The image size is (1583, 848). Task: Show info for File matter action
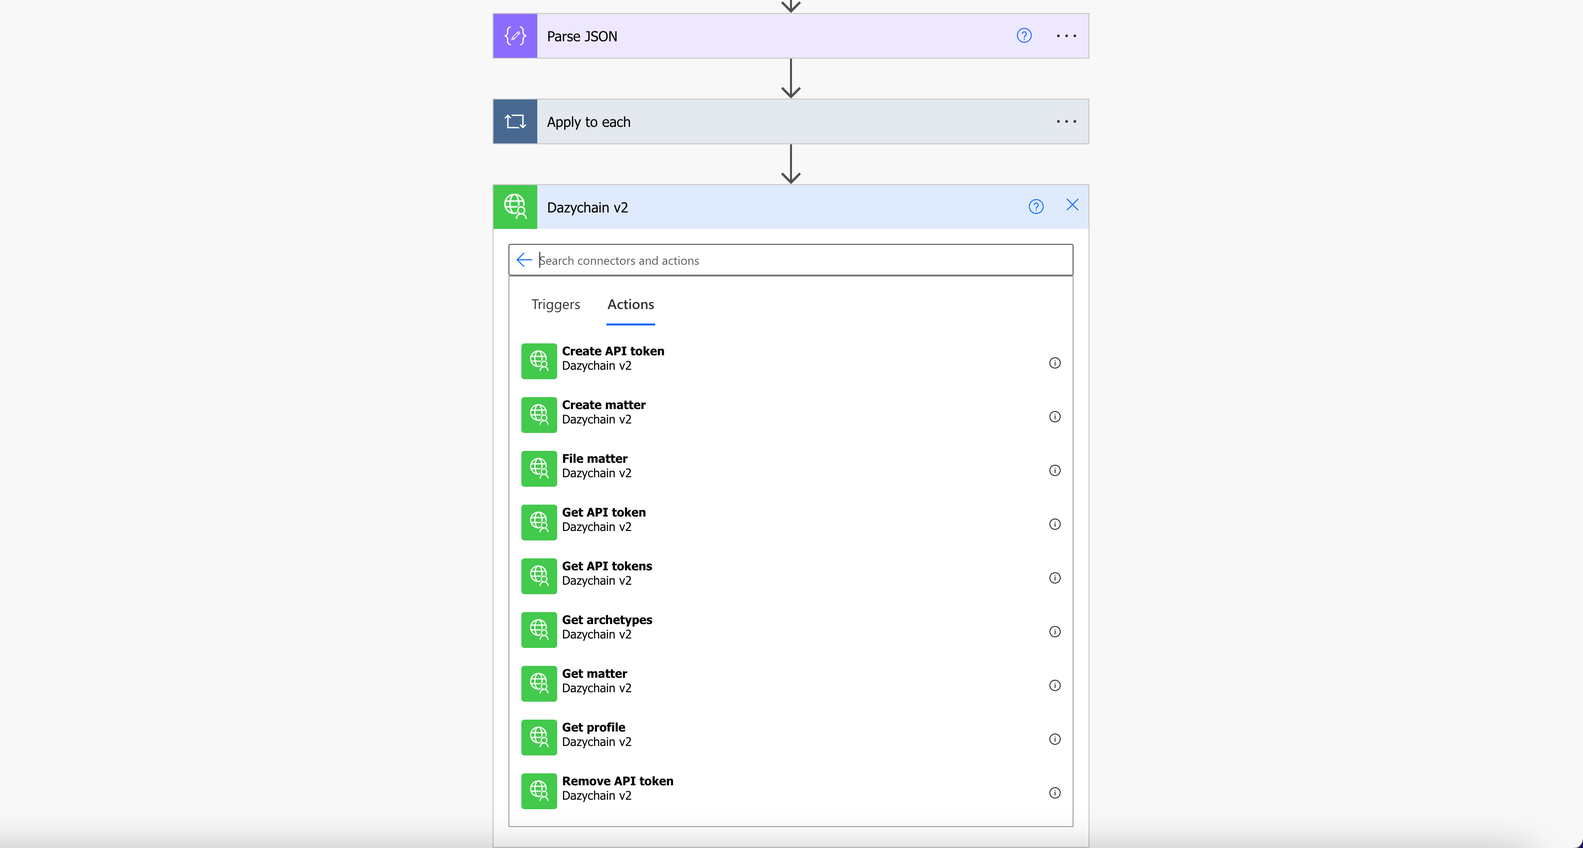(x=1055, y=471)
